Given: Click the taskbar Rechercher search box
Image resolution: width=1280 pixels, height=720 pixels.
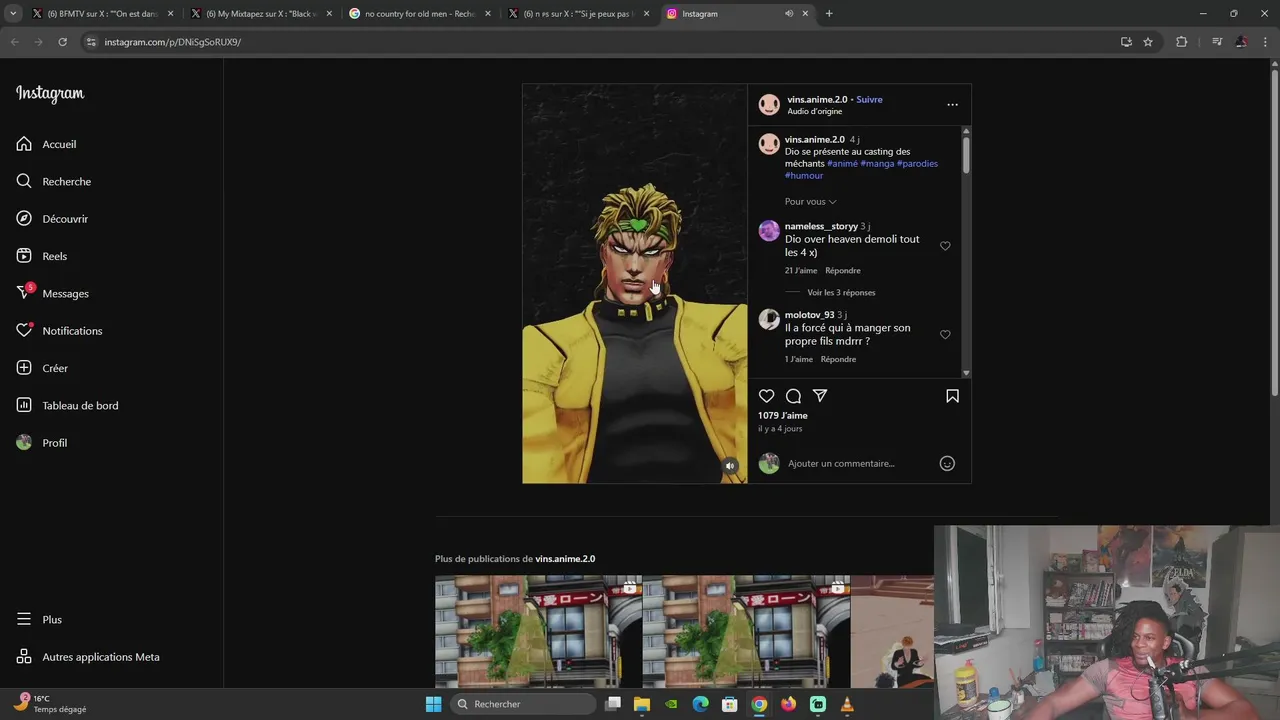Looking at the screenshot, I should pos(523,704).
